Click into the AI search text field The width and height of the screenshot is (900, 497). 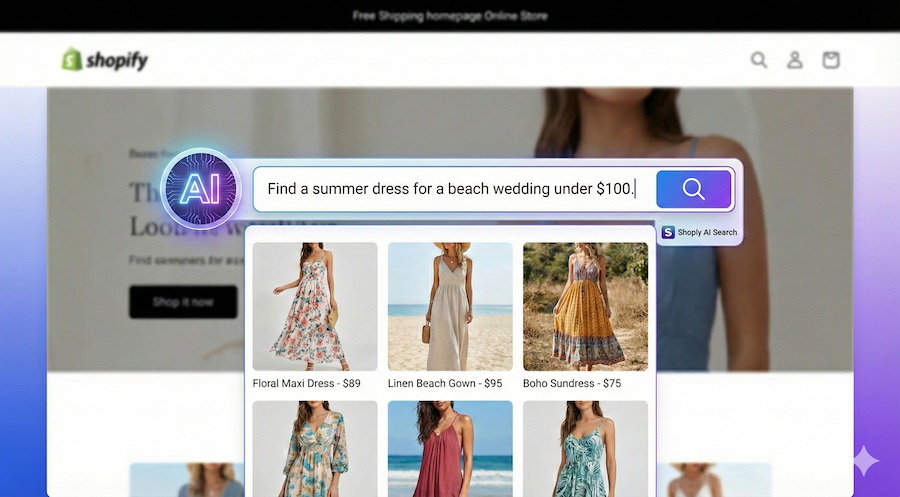click(x=450, y=189)
